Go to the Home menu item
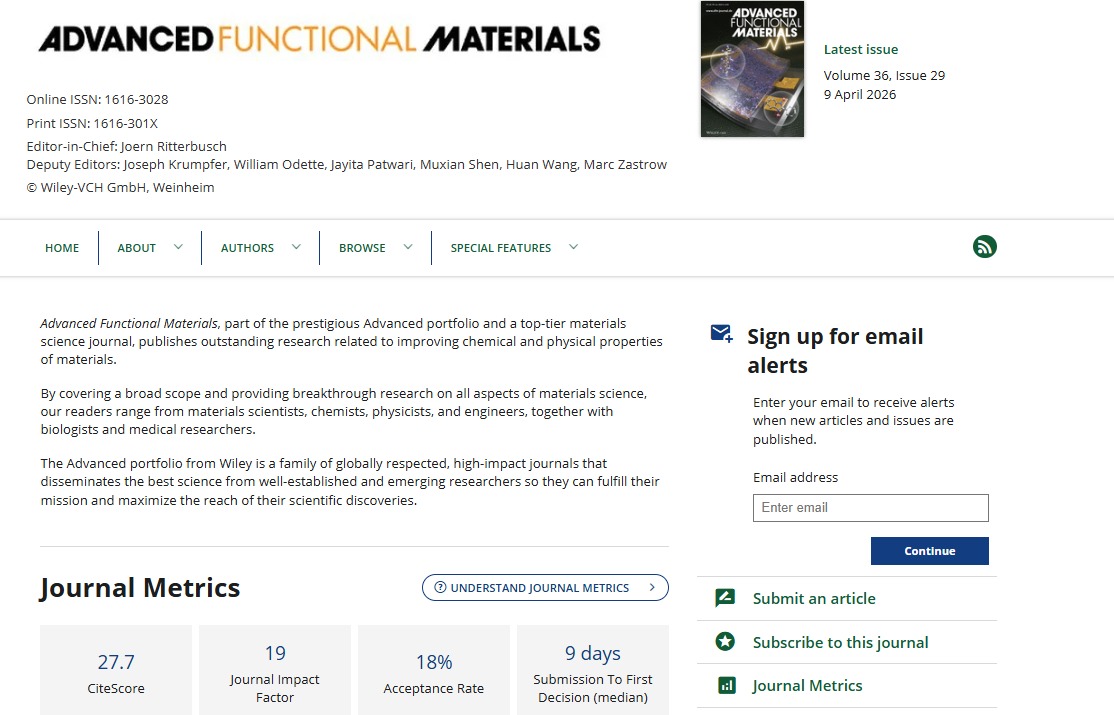The width and height of the screenshot is (1114, 715). (62, 248)
